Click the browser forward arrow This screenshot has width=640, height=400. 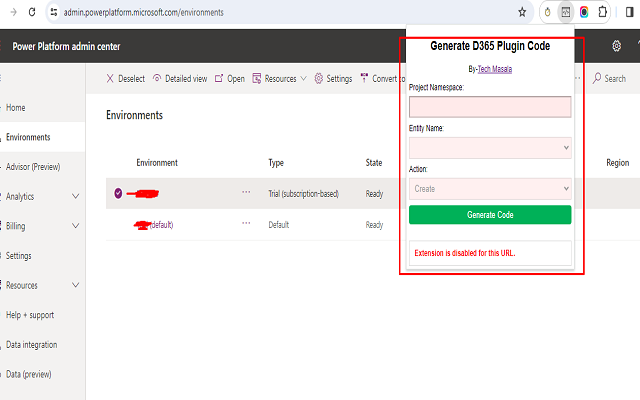[x=13, y=12]
